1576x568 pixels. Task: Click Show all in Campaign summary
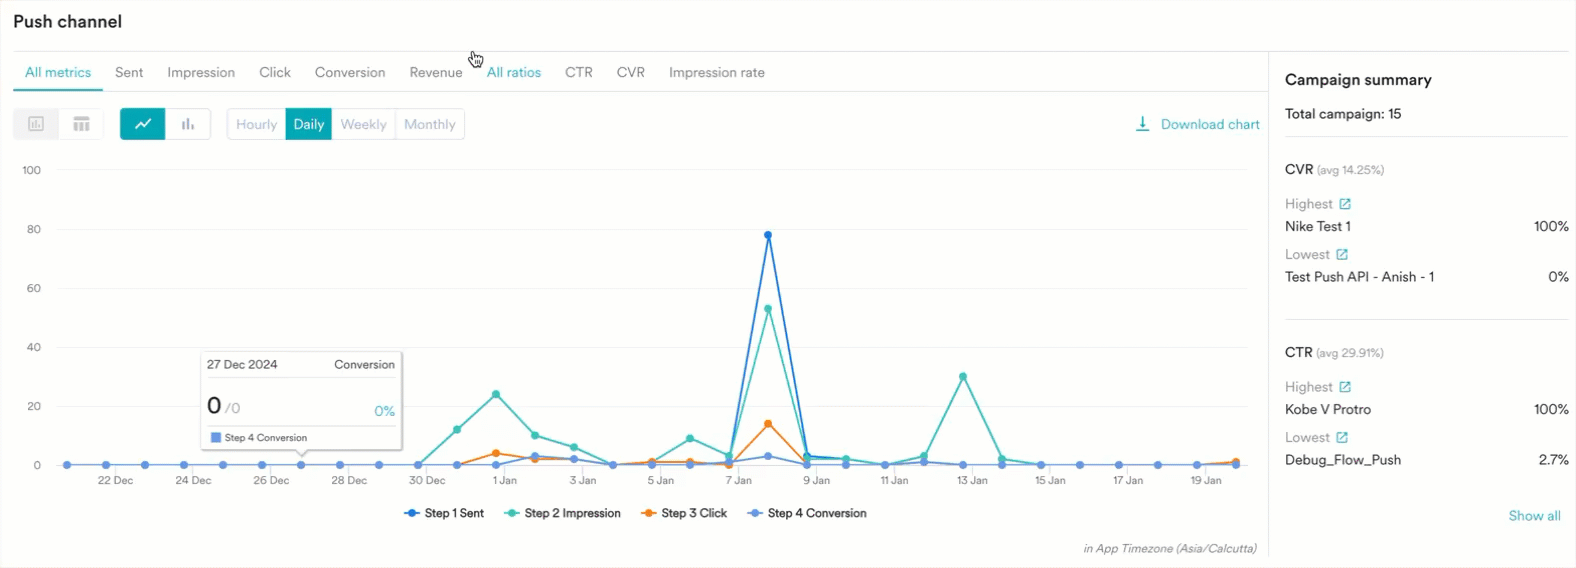(1534, 516)
